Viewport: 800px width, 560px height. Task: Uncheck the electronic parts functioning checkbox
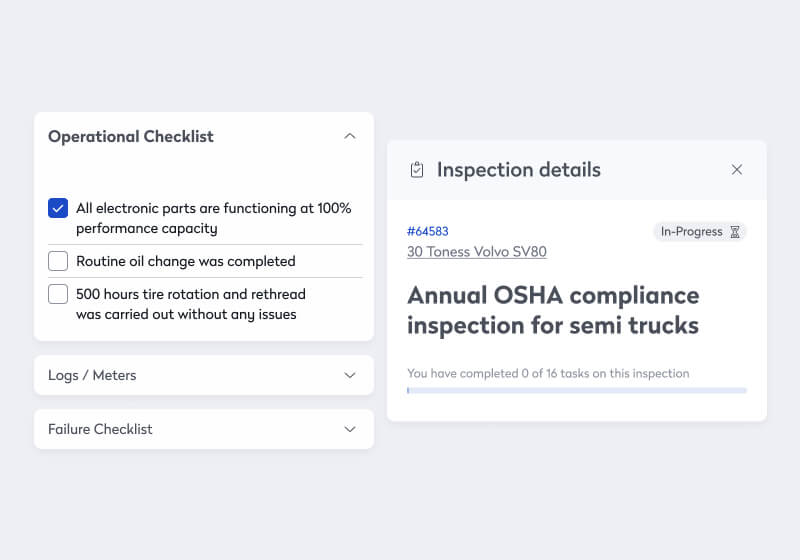[x=58, y=209]
